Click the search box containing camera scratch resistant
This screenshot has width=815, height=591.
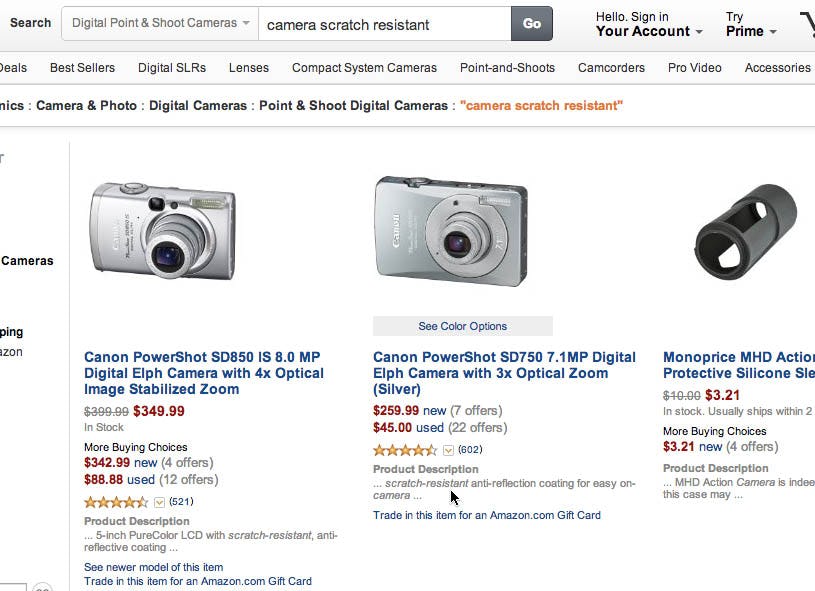click(385, 24)
